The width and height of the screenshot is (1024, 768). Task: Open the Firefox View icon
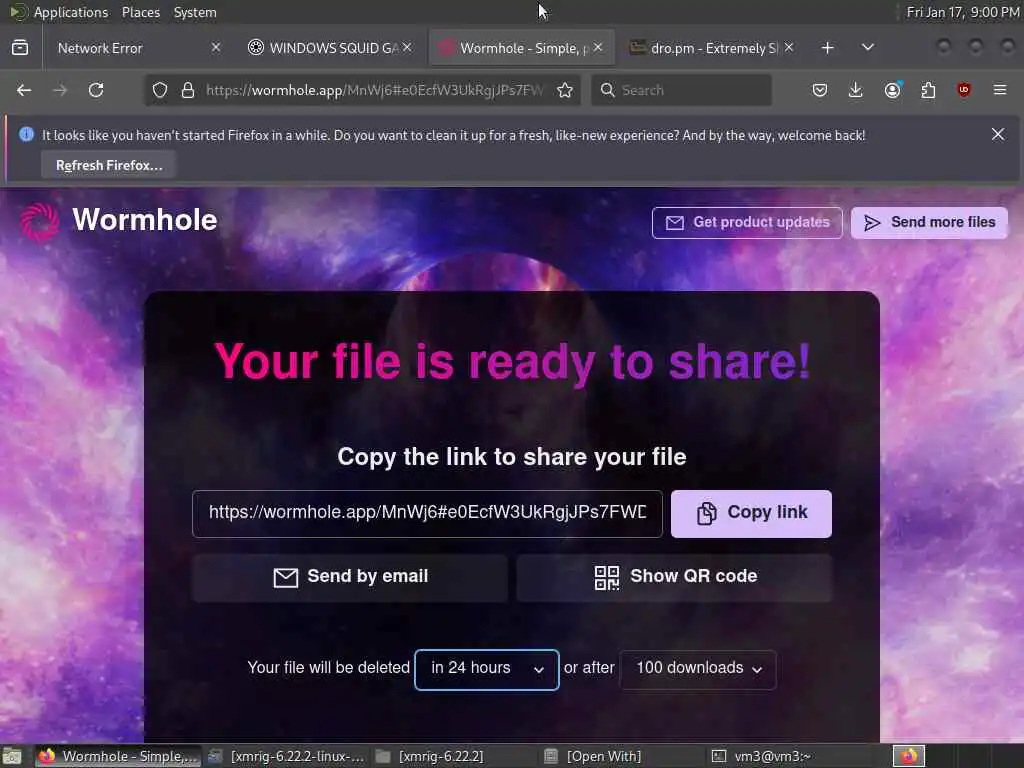[x=20, y=48]
